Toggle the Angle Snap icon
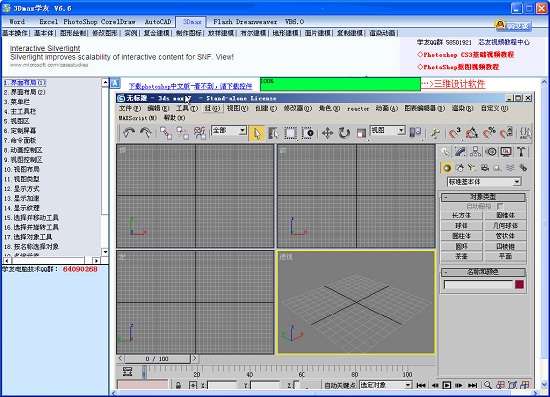Image resolution: width=550 pixels, height=397 pixels. coord(472,133)
